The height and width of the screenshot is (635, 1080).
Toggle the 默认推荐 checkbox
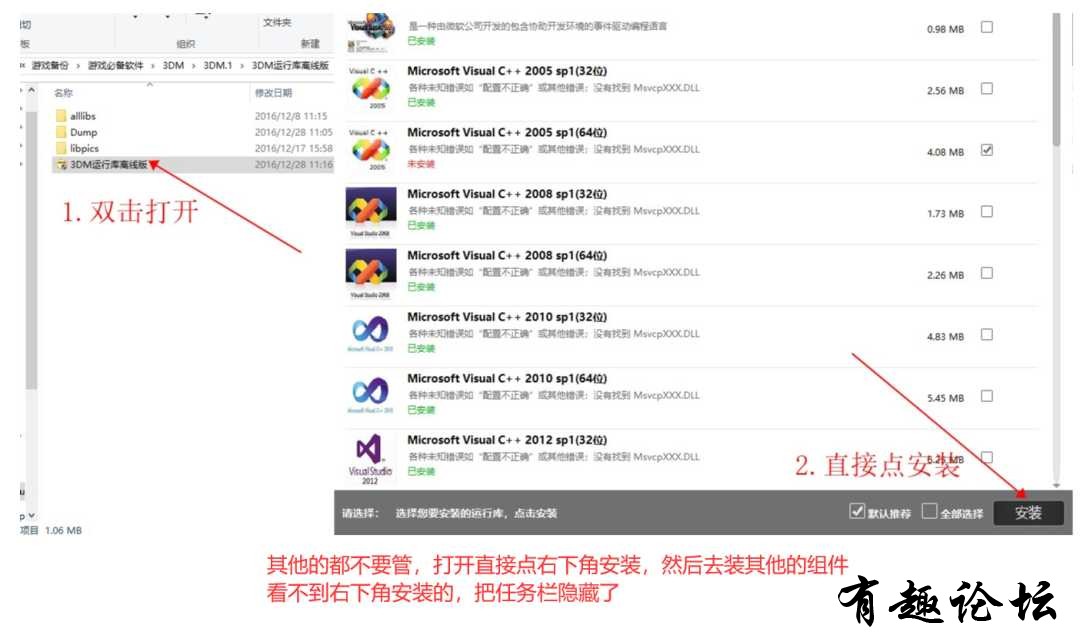tap(857, 511)
